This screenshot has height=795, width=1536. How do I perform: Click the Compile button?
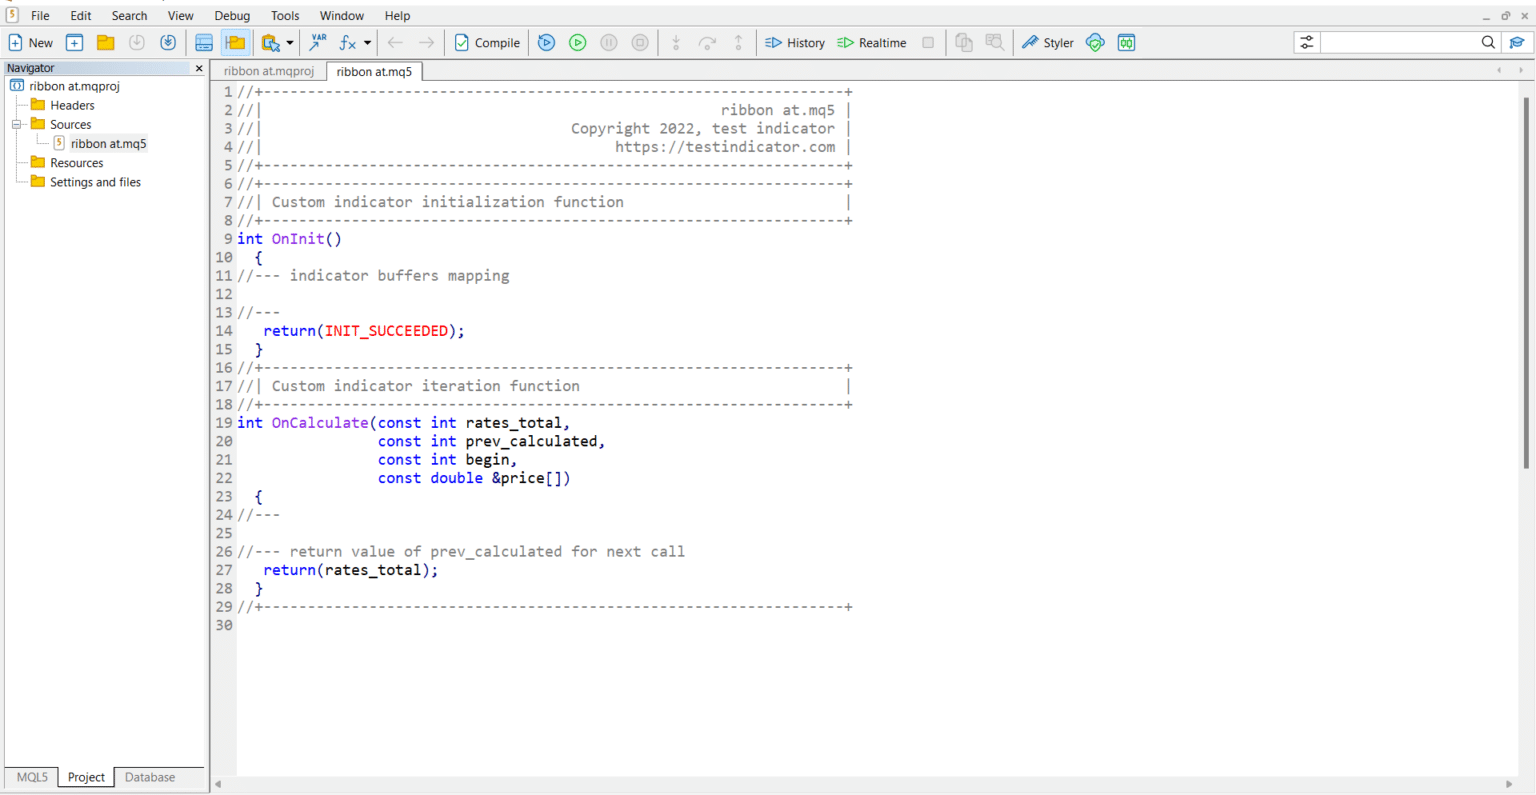pyautogui.click(x=487, y=43)
